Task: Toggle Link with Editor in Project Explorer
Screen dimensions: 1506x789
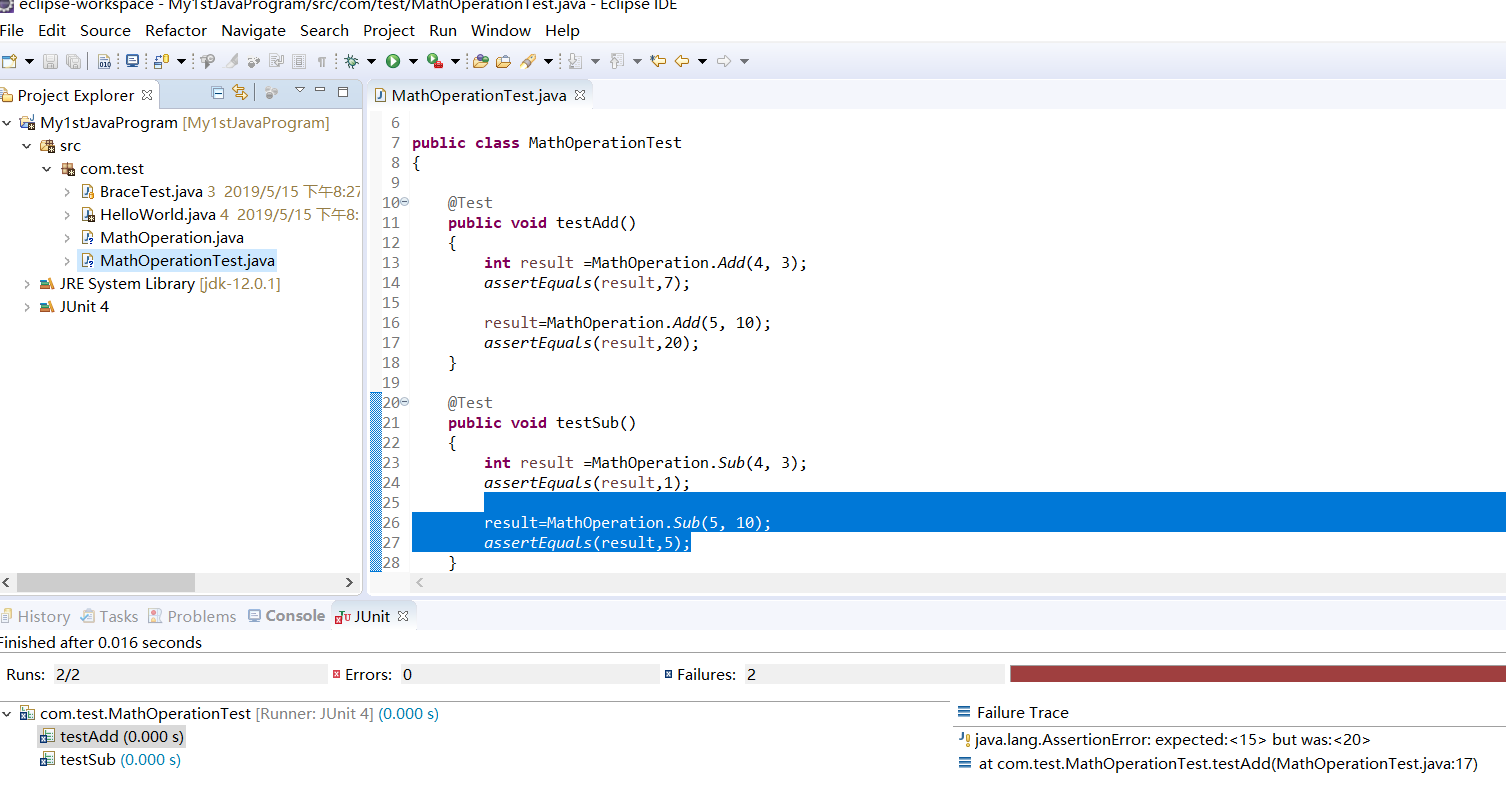Action: [240, 92]
